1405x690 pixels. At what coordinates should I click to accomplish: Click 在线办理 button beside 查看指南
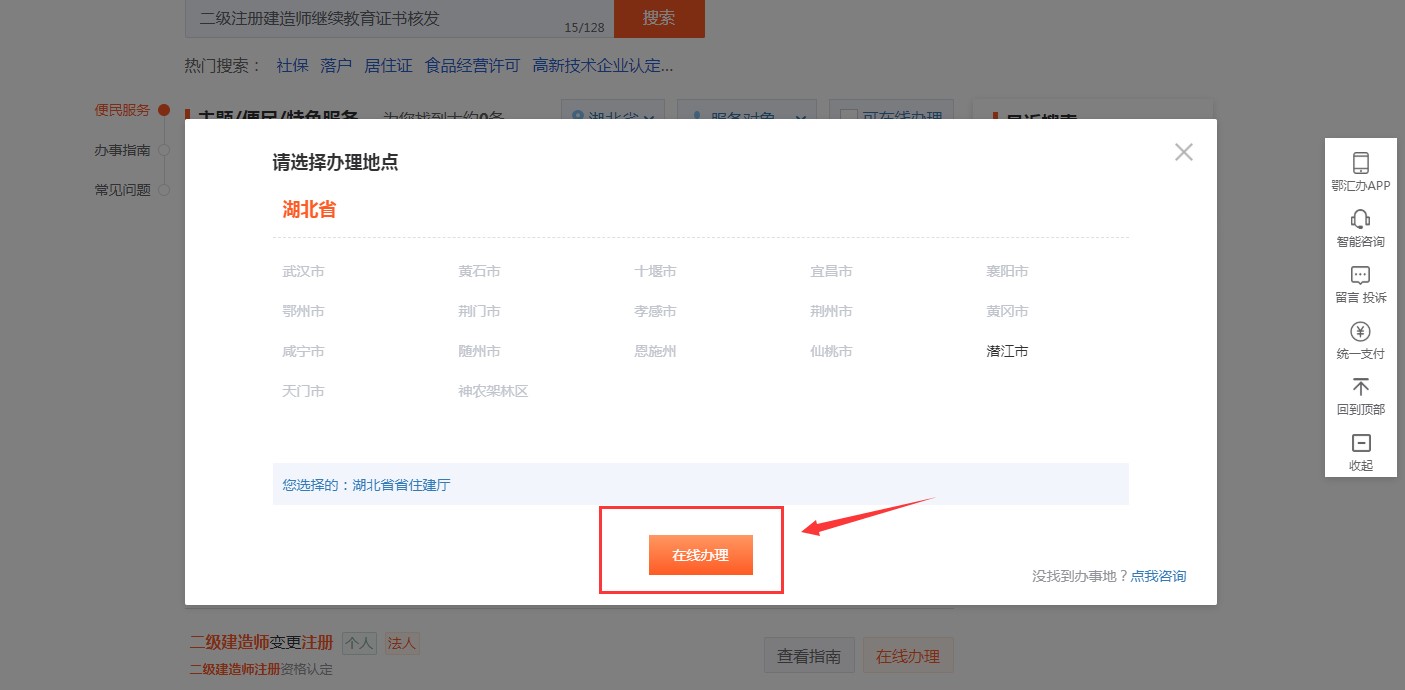908,656
